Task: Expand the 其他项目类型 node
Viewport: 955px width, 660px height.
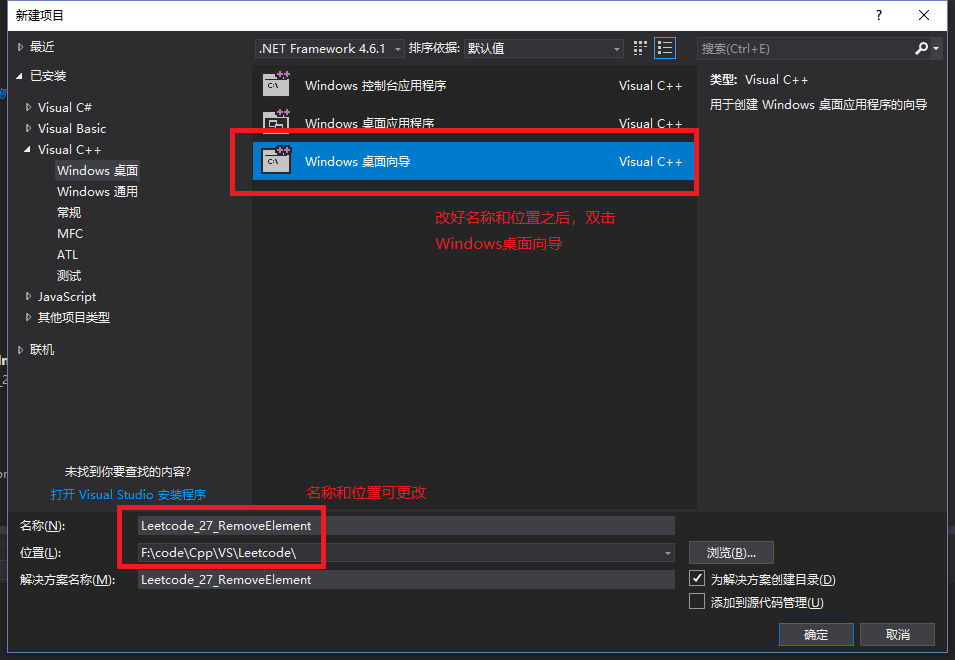Action: 28,317
